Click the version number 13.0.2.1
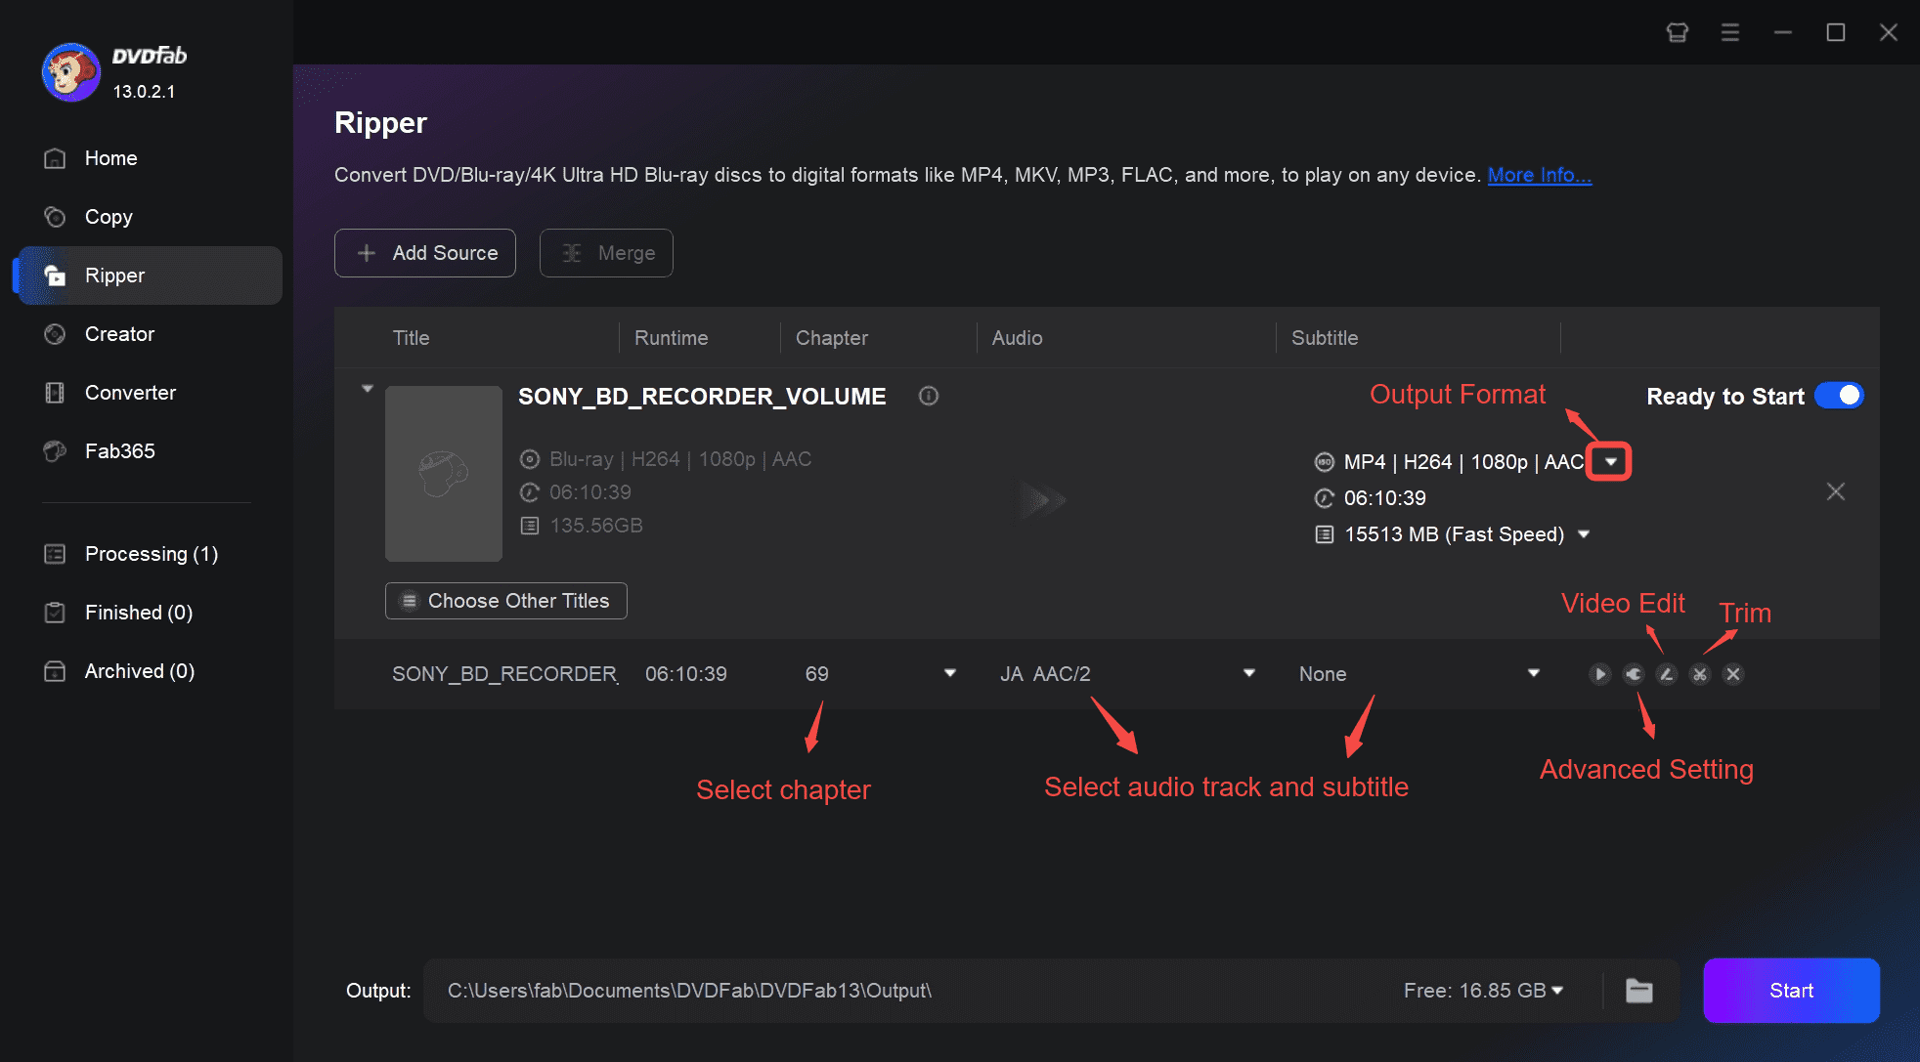This screenshot has width=1920, height=1062. 144,91
